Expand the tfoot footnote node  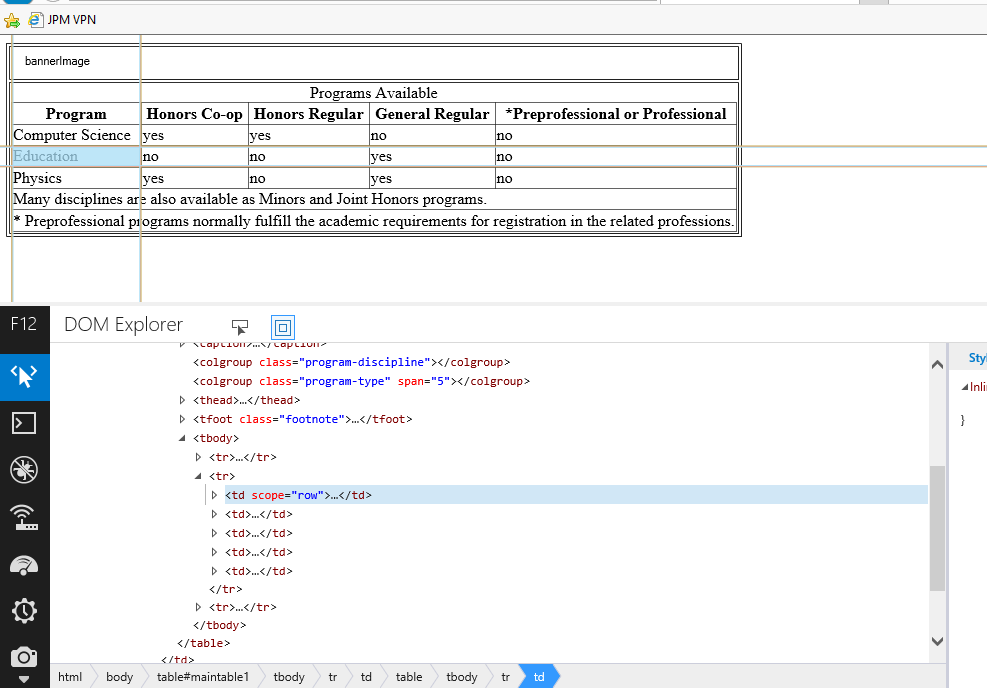pos(182,419)
